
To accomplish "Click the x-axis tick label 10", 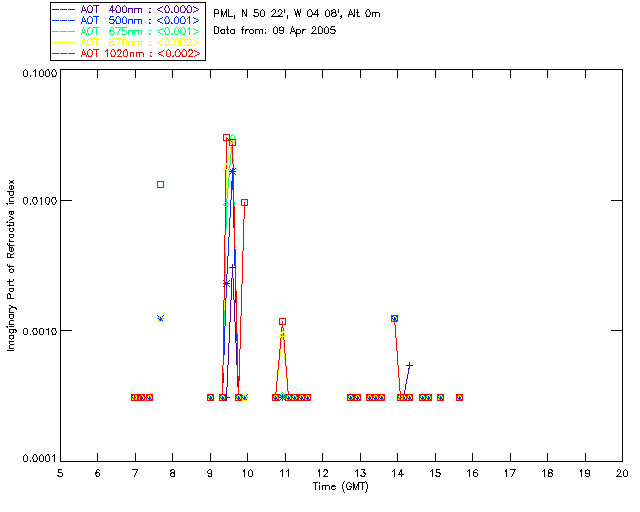I will point(247,473).
